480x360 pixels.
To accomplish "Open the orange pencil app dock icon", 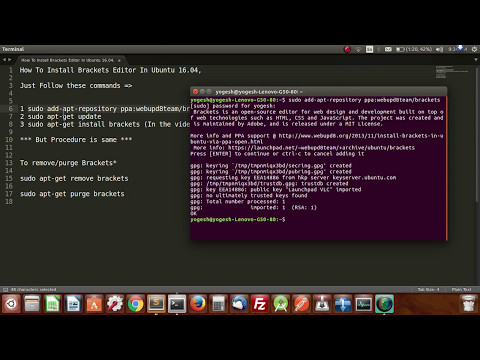I will click(301, 304).
